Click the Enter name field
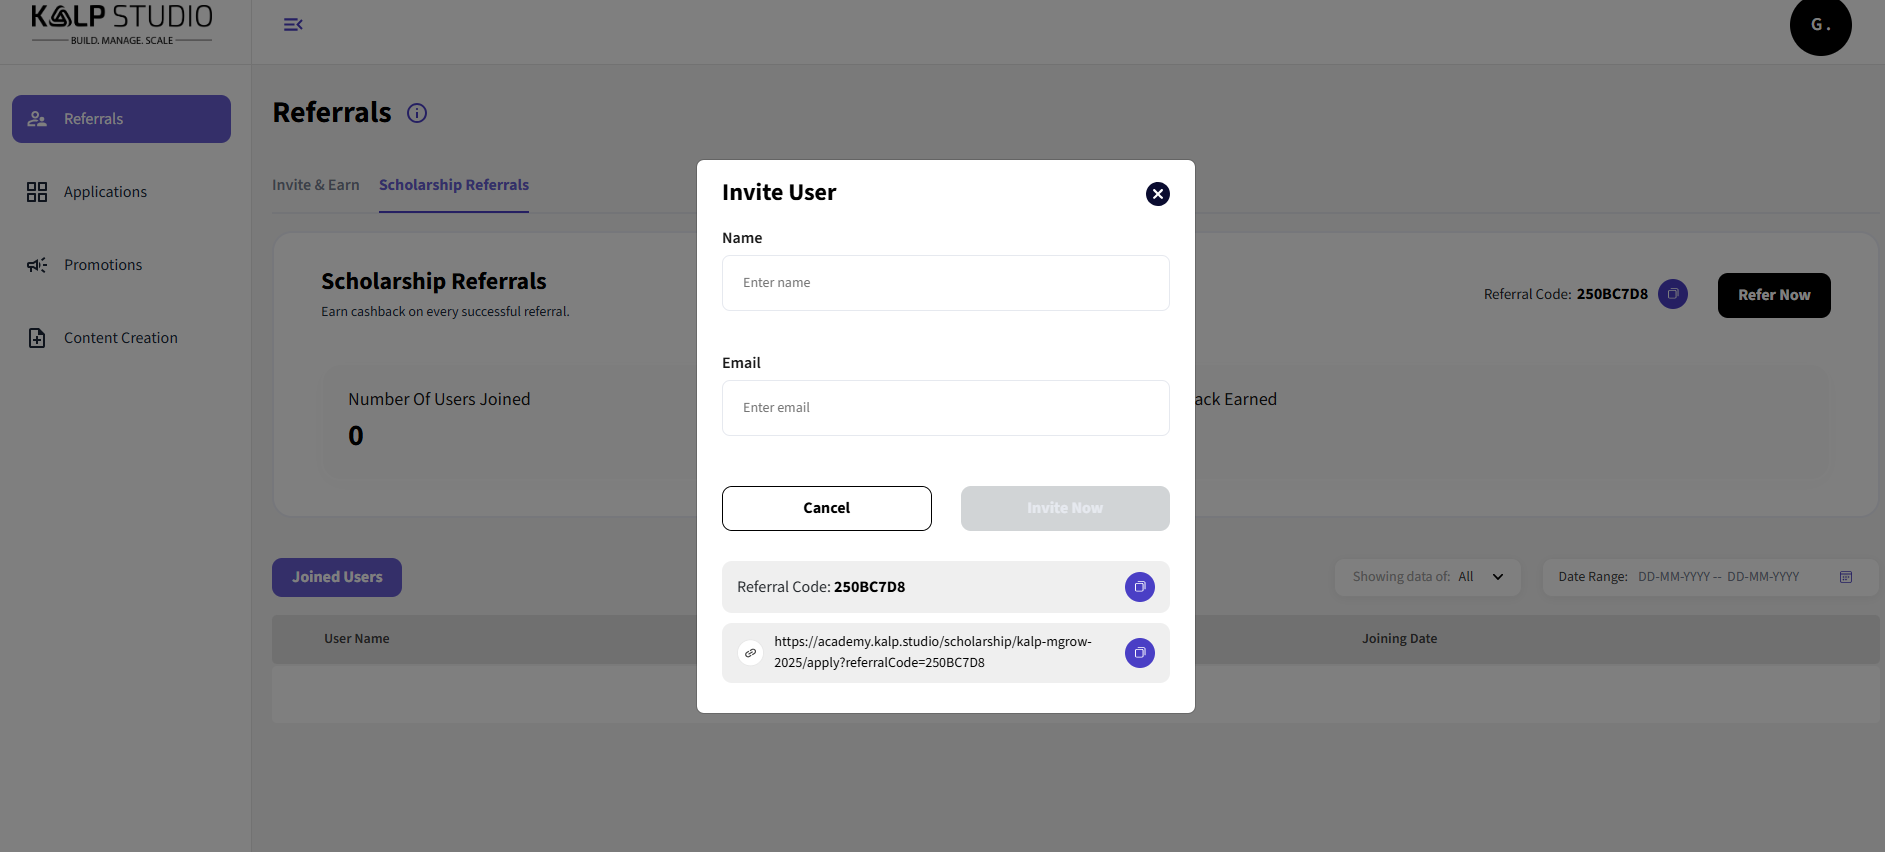 (x=945, y=283)
